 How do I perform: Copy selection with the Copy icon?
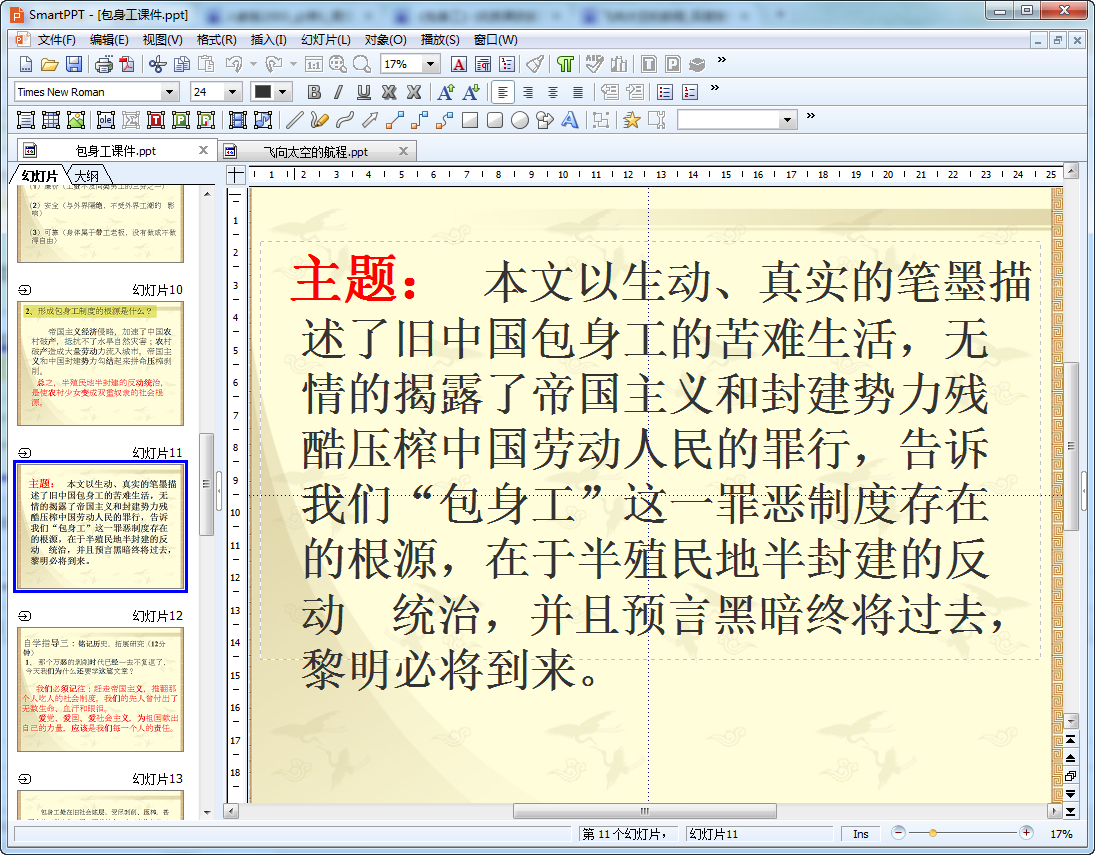(x=182, y=65)
